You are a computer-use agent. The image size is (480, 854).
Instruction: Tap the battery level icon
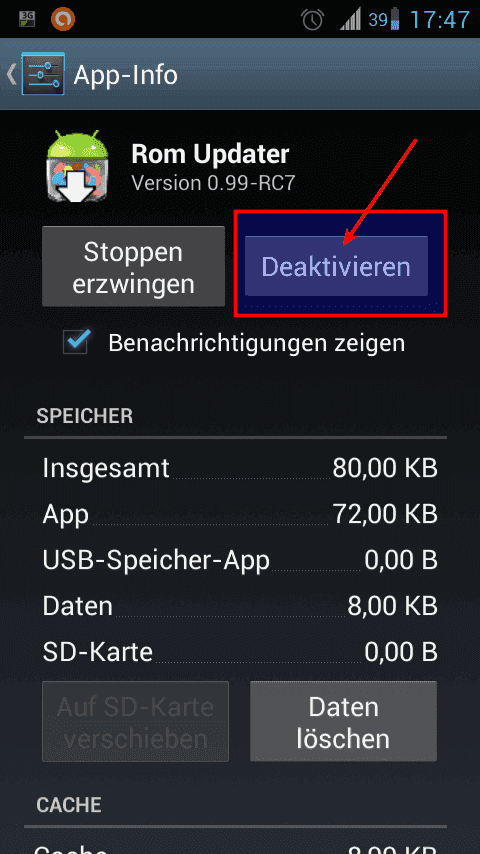395,20
